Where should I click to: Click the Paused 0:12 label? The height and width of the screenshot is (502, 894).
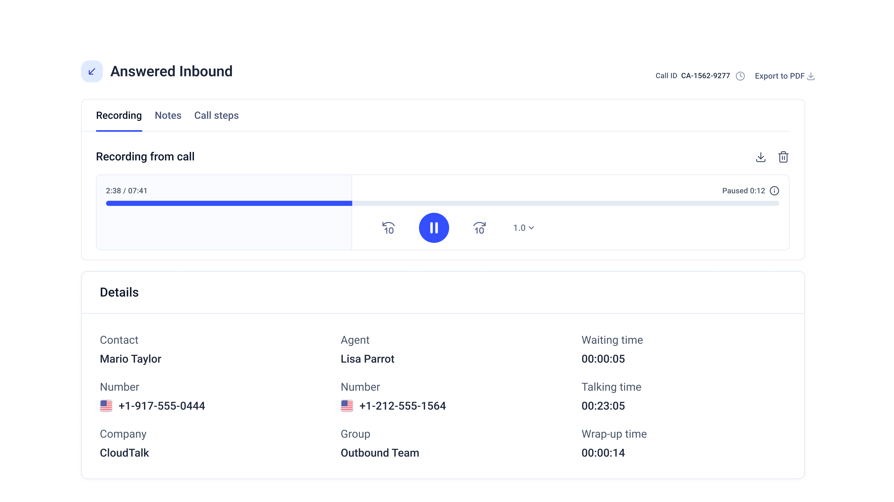coord(743,191)
